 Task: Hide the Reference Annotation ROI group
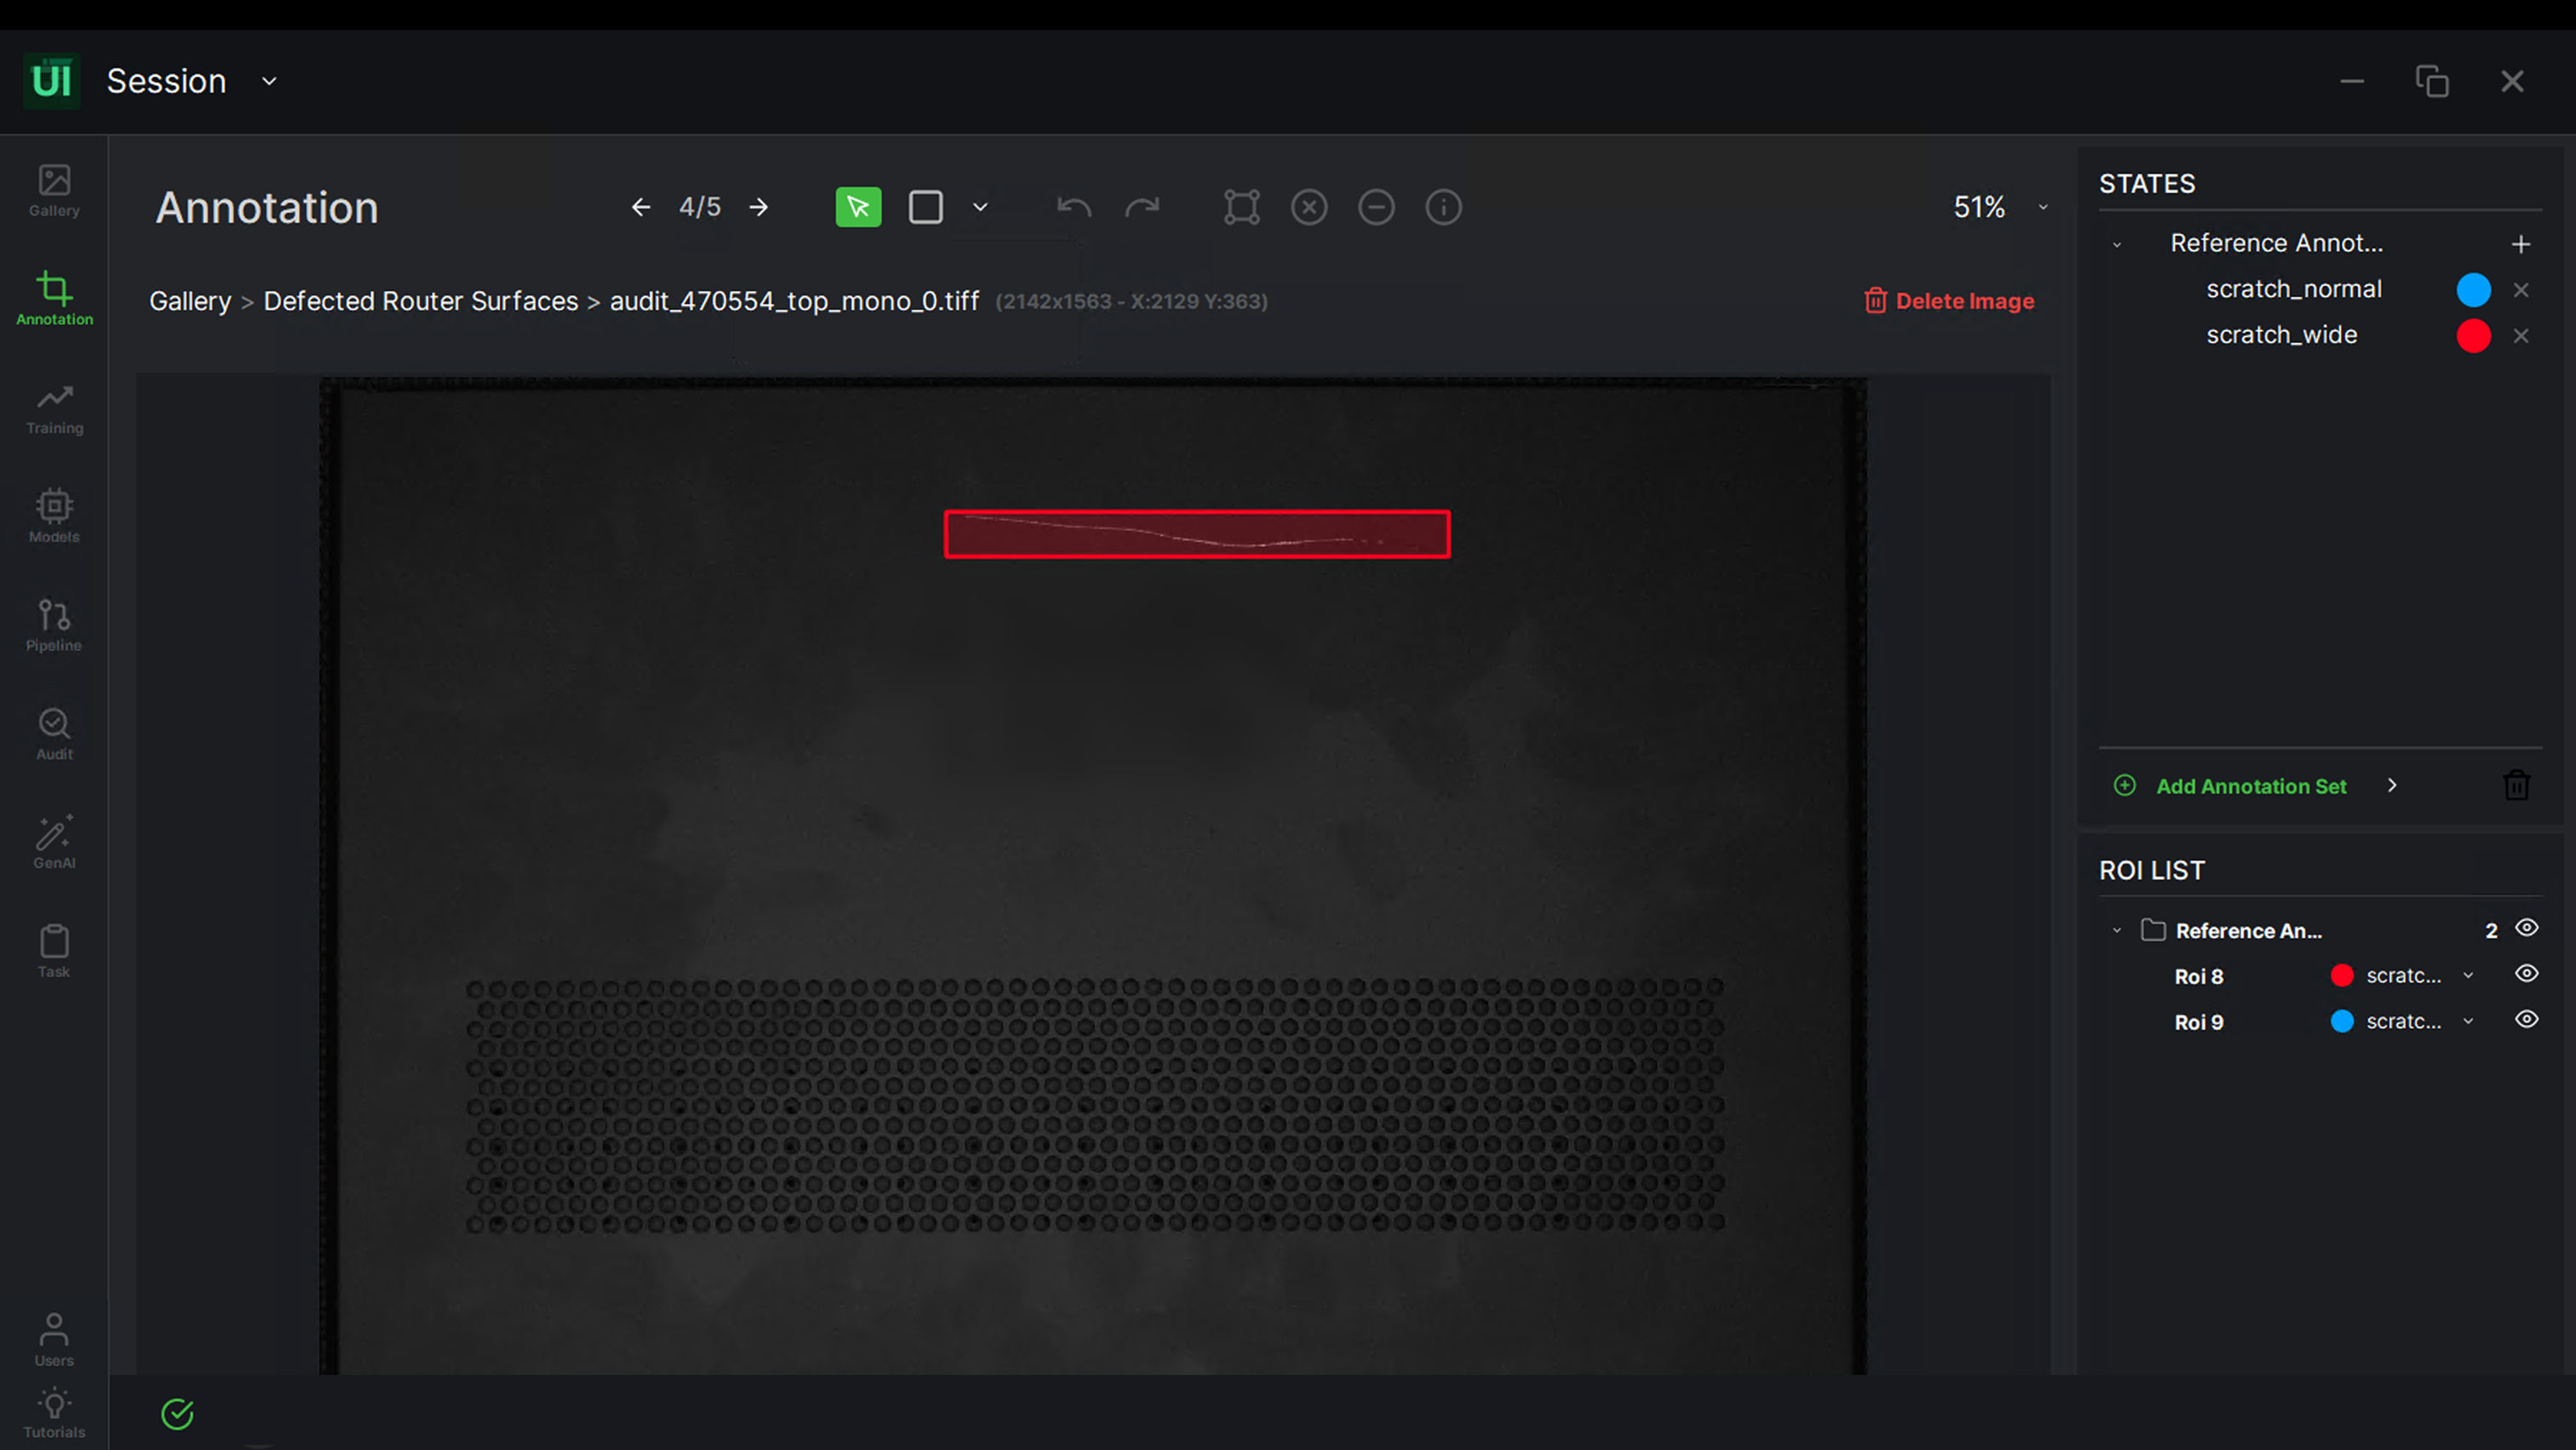2526,929
